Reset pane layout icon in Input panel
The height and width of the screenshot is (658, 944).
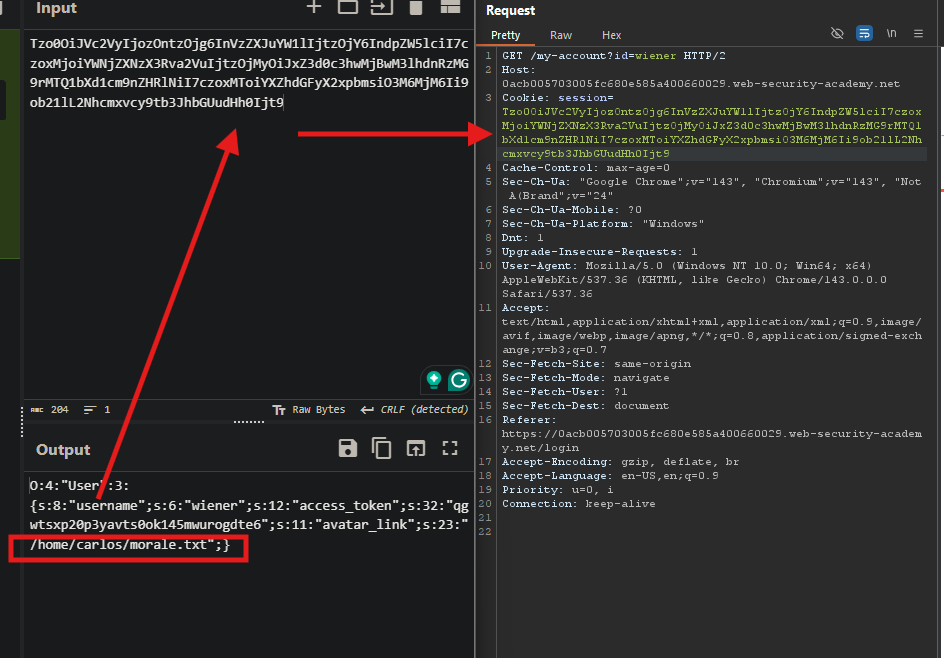click(x=450, y=7)
